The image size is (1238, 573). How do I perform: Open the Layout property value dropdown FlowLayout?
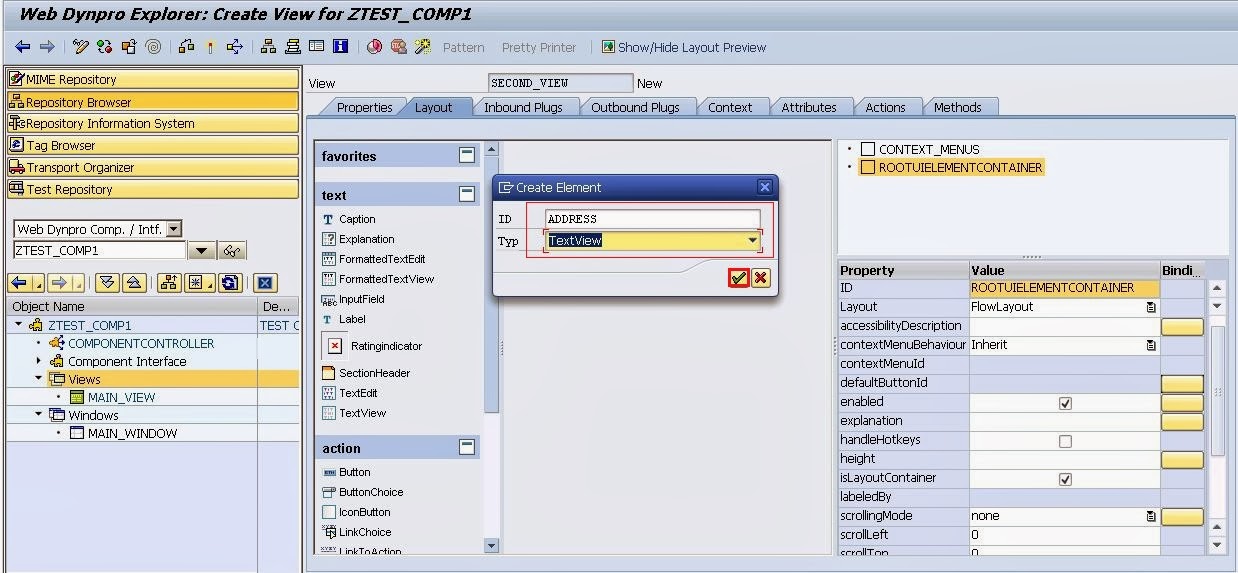[x=1151, y=307]
